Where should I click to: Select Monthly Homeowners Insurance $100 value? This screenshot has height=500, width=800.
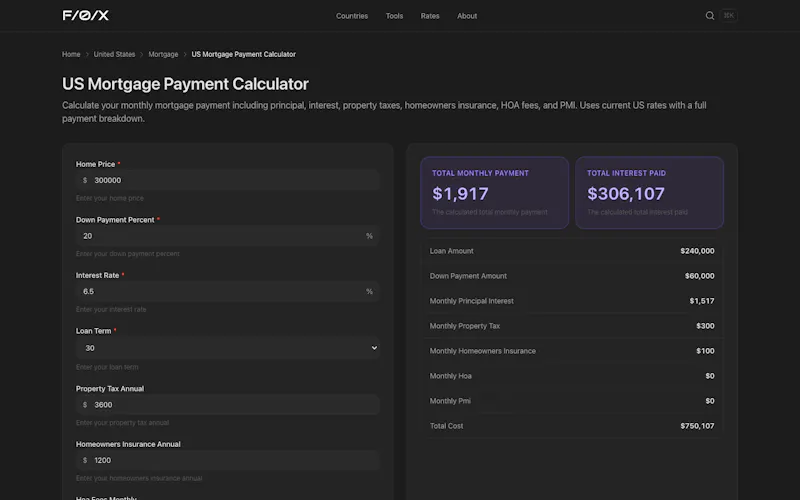[x=705, y=351]
